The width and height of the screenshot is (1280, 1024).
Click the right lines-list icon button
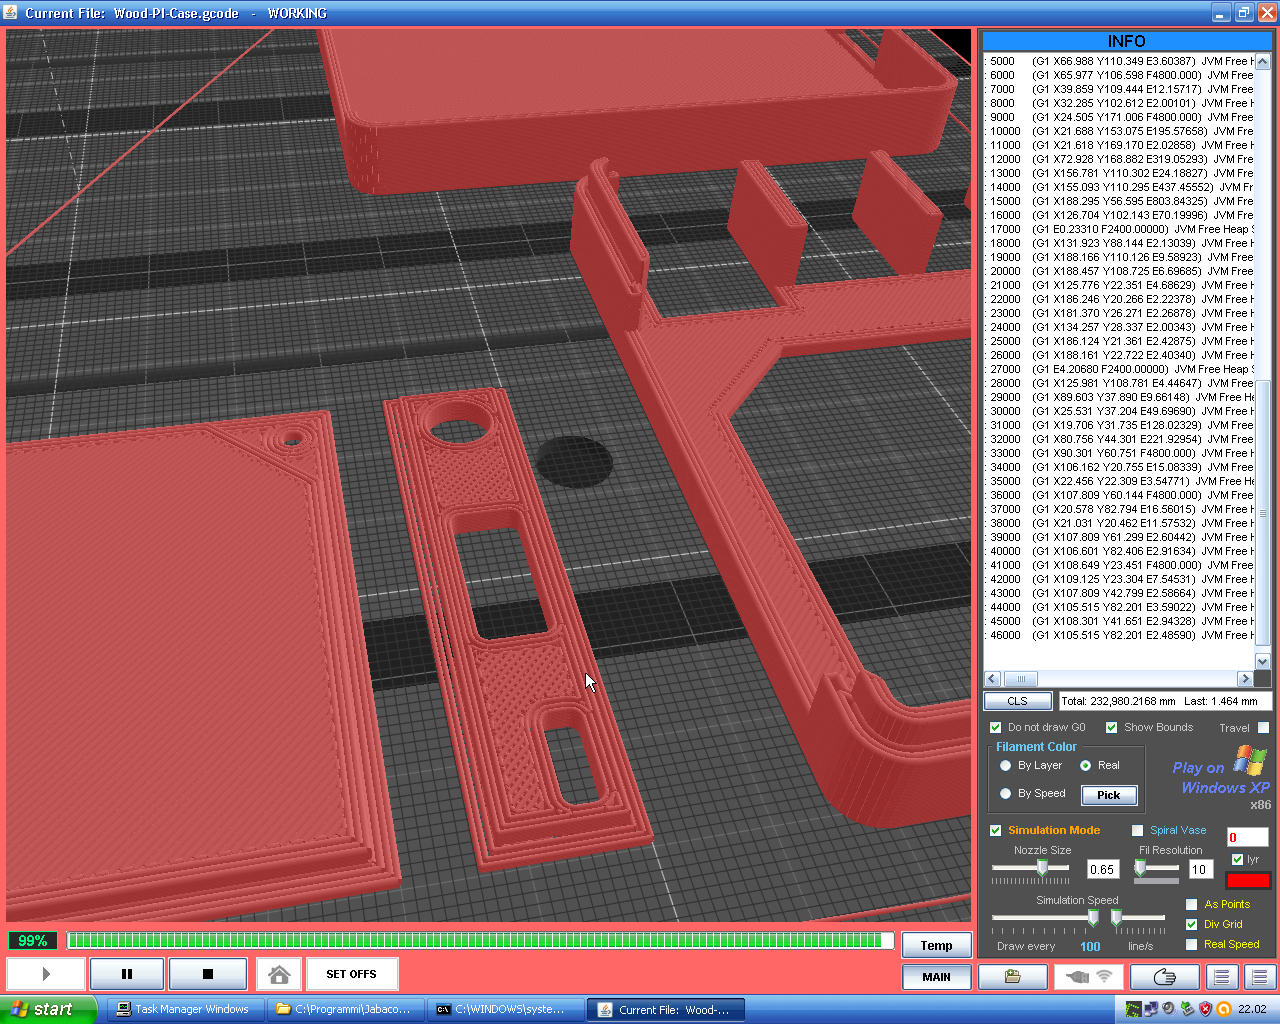(1259, 977)
